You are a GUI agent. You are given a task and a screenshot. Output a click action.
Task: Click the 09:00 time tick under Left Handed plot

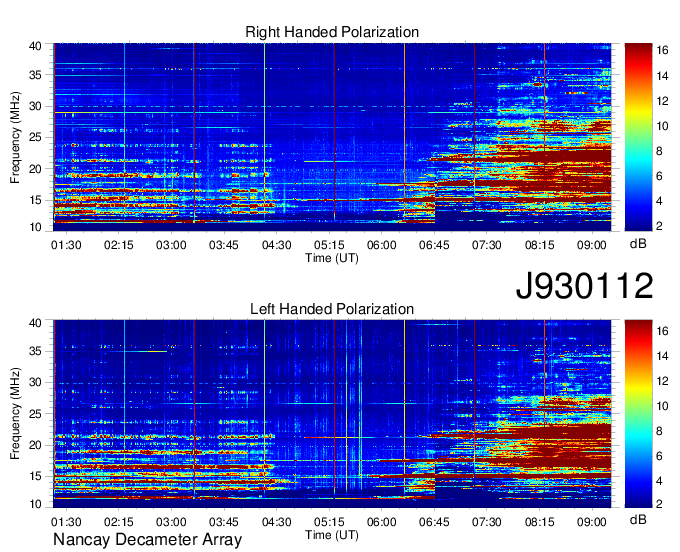point(592,522)
